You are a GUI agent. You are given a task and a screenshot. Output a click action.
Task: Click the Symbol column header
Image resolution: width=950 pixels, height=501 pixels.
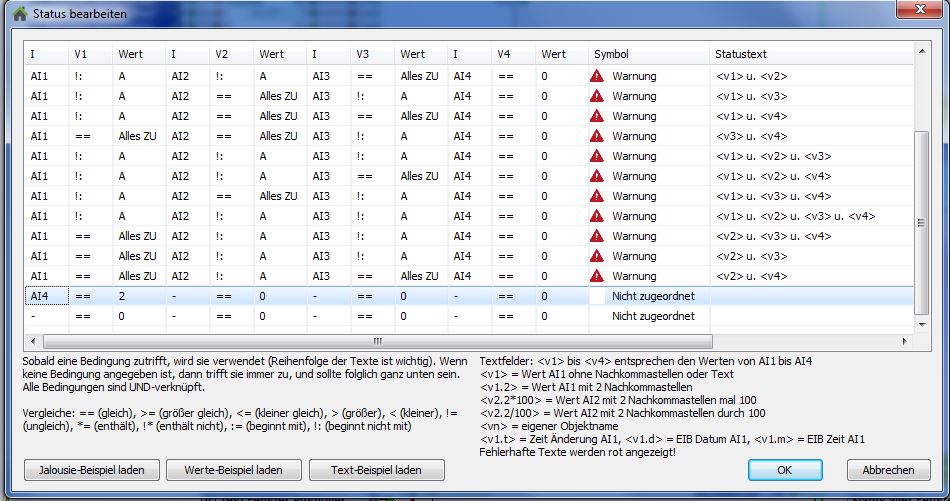click(611, 53)
